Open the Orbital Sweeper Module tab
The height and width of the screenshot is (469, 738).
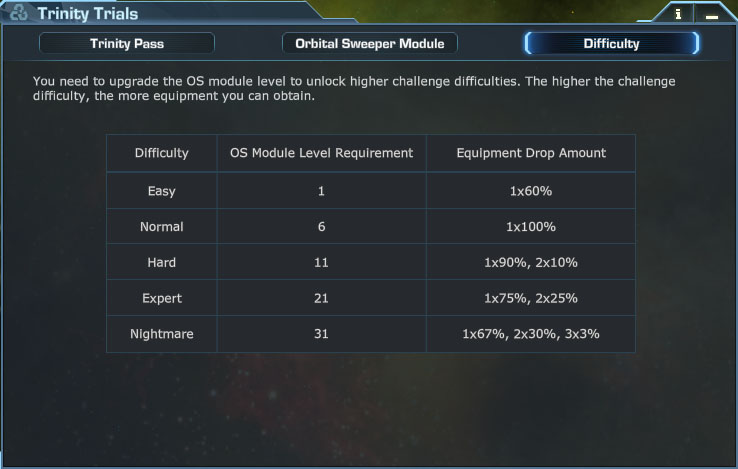pyautogui.click(x=370, y=44)
